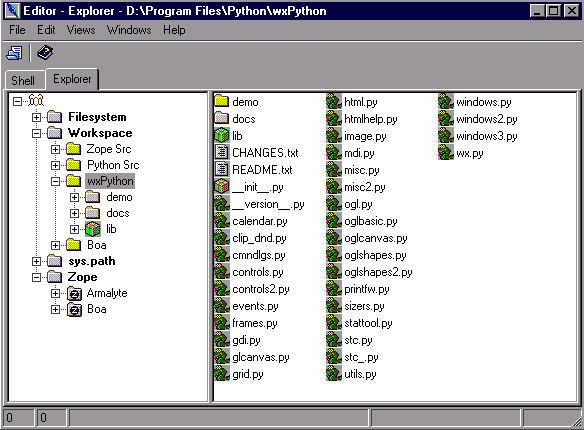584x430 pixels.
Task: Collapse the root tree node
Action: click(x=18, y=101)
